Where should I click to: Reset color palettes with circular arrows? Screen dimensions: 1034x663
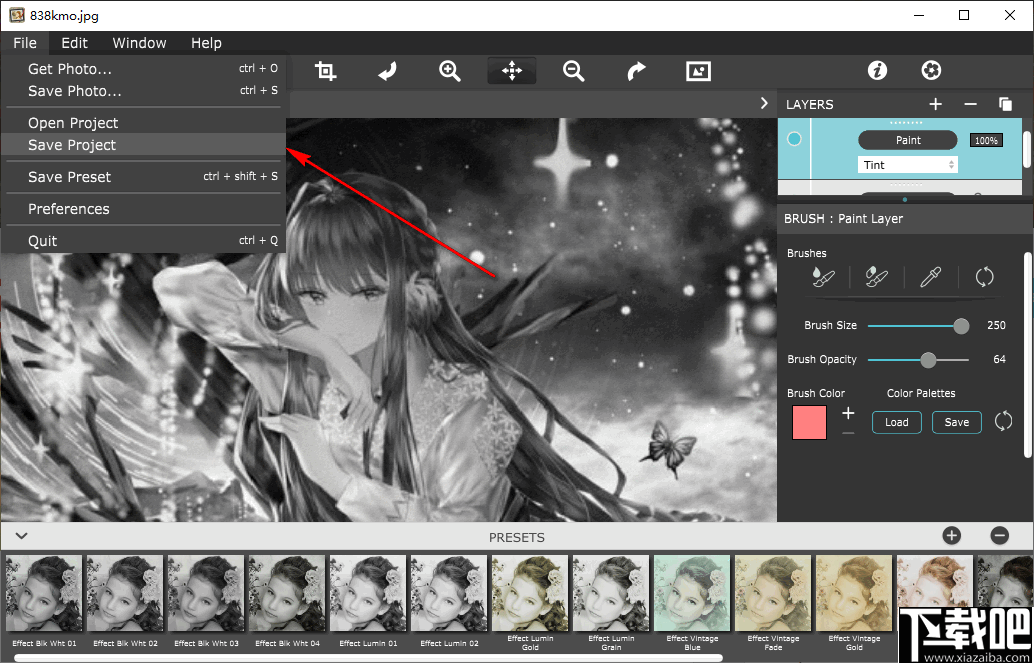(1003, 421)
